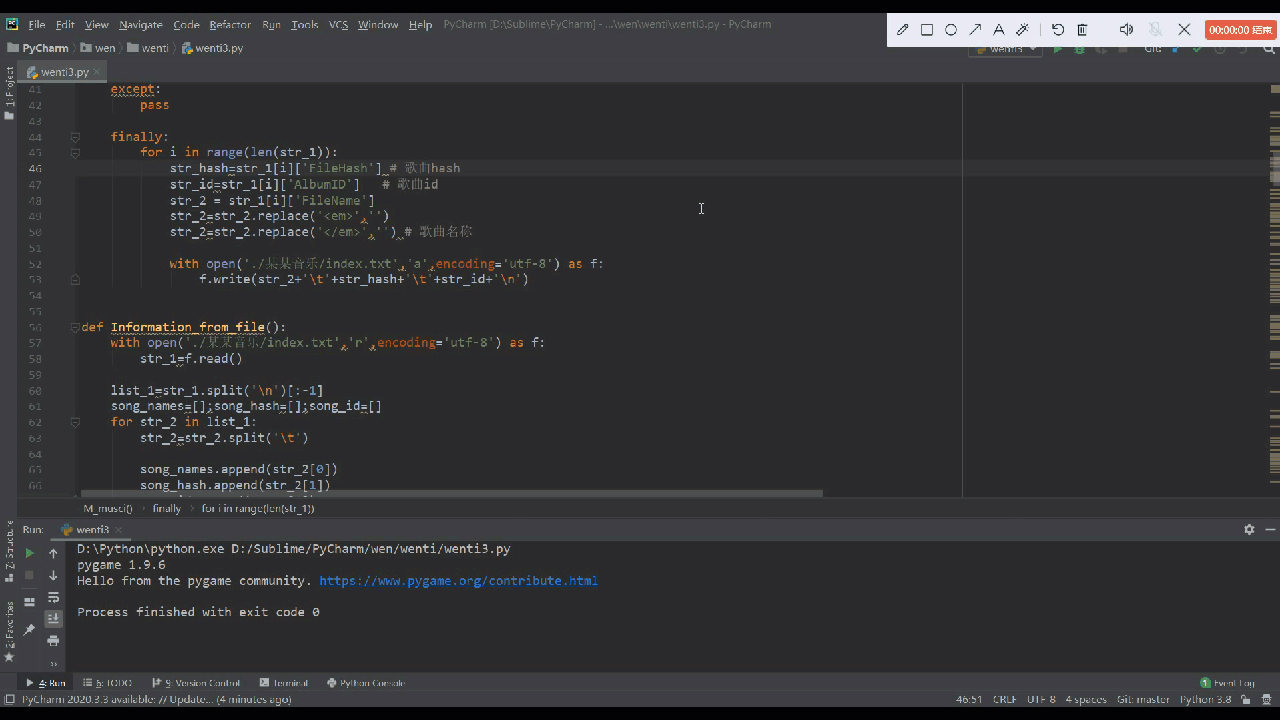This screenshot has height=720, width=1280.
Task: Print console output with printer icon
Action: coord(53,641)
